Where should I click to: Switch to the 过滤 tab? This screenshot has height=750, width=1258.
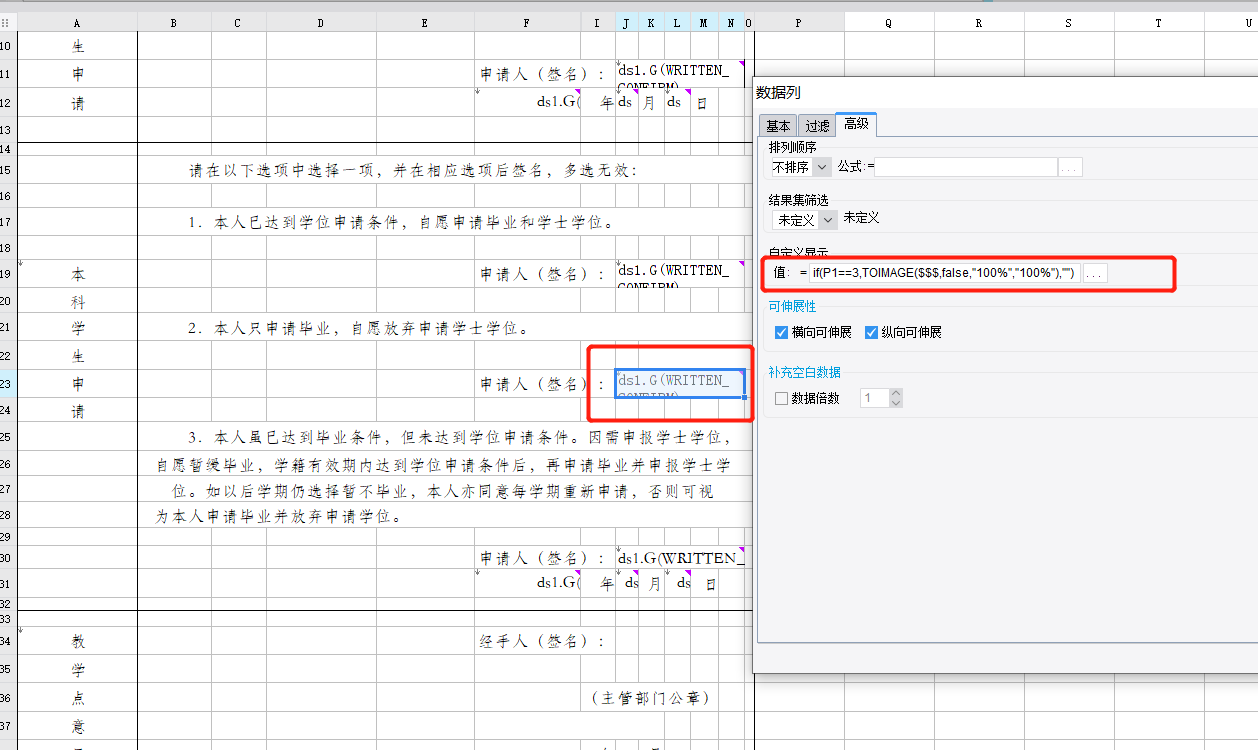coord(817,125)
